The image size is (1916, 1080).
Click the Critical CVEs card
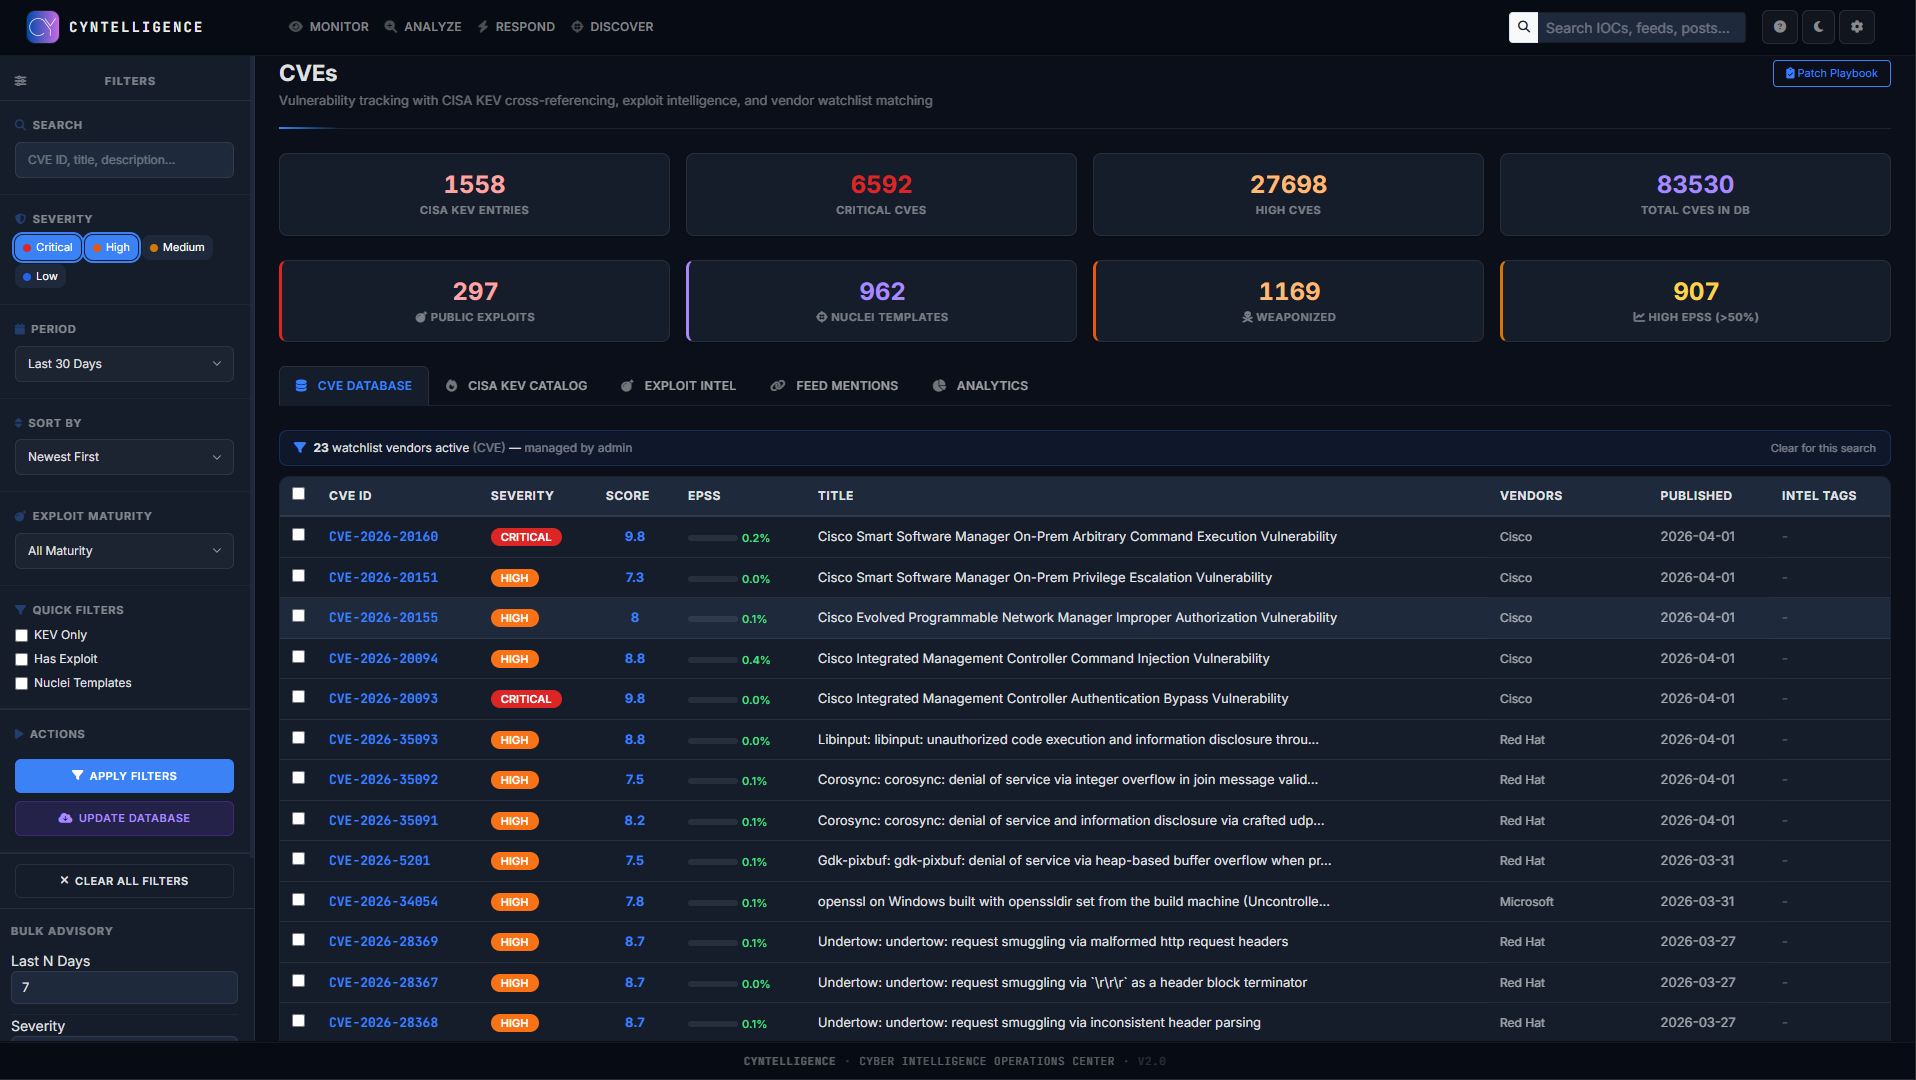[881, 194]
